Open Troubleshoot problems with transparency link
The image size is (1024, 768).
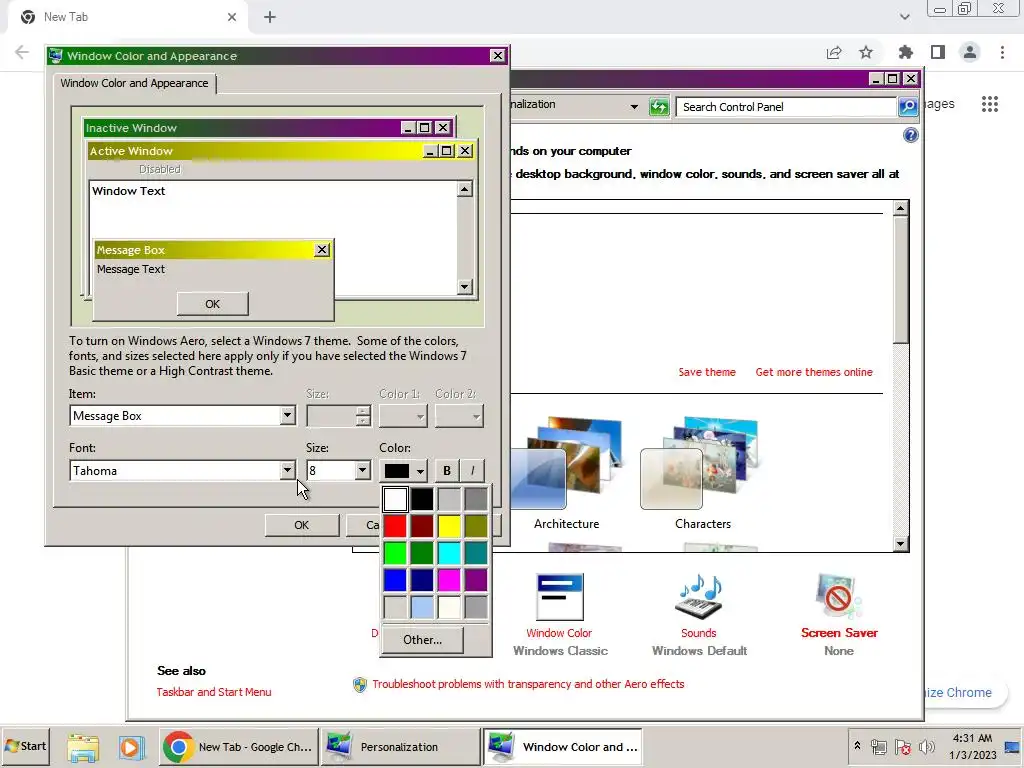click(x=528, y=684)
